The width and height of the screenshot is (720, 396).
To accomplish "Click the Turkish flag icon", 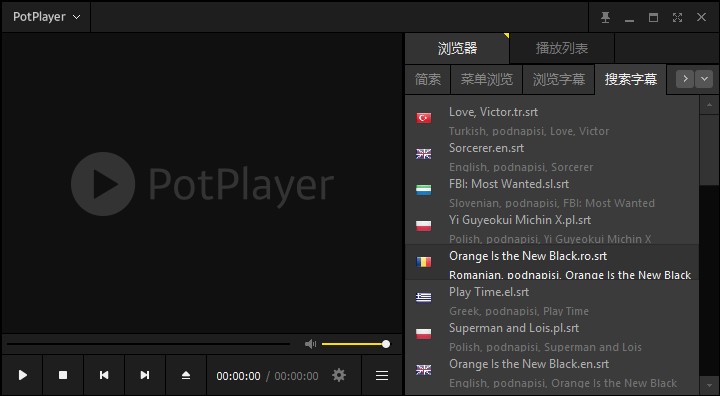I will click(423, 118).
